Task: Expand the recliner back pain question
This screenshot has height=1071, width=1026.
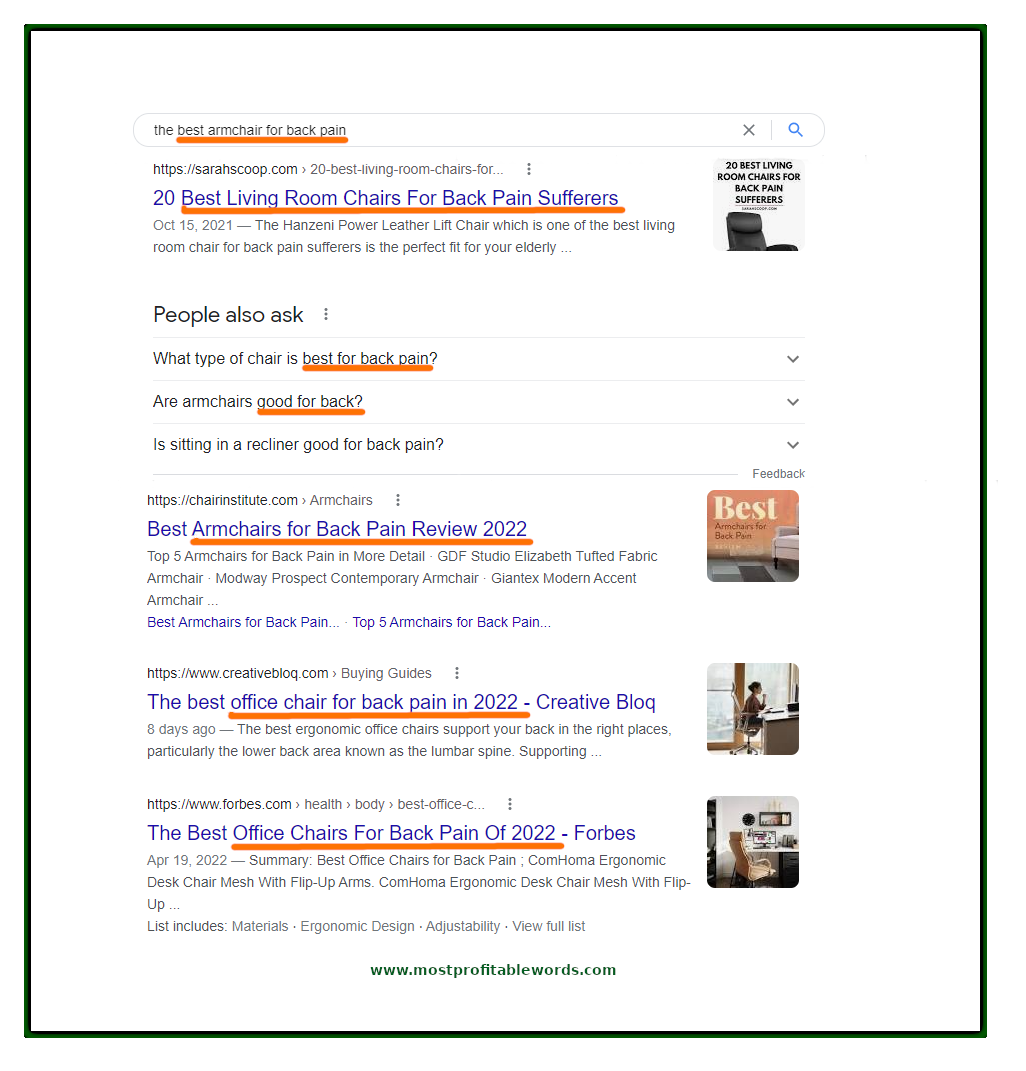Action: [x=793, y=444]
